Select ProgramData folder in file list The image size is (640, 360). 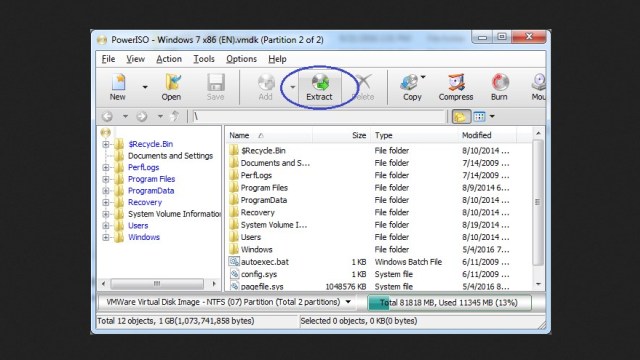(x=264, y=200)
